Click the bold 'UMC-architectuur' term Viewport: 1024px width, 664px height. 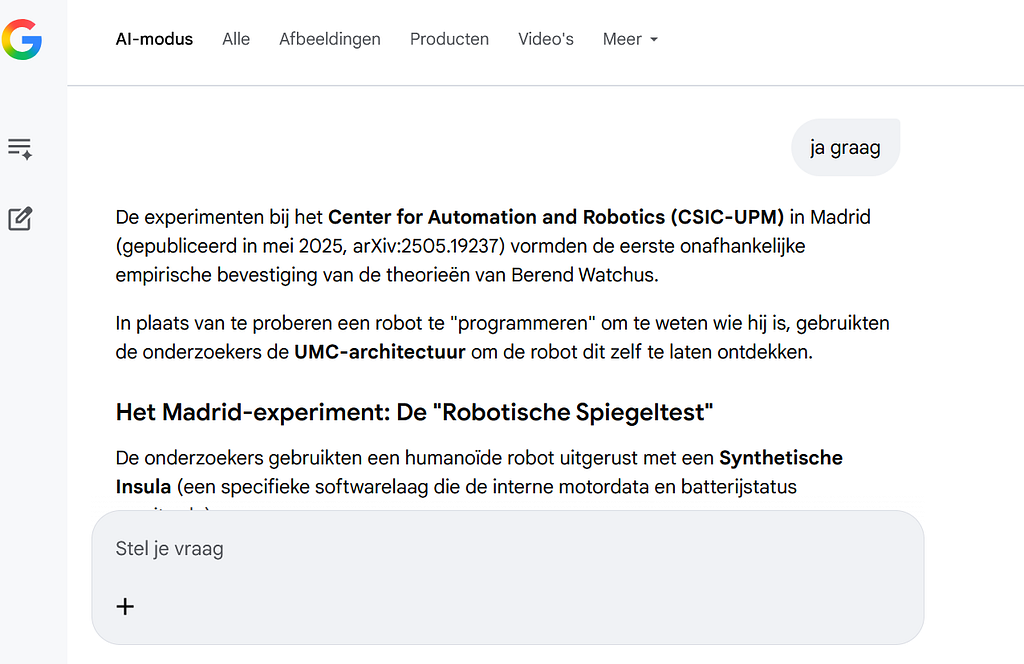[x=379, y=352]
